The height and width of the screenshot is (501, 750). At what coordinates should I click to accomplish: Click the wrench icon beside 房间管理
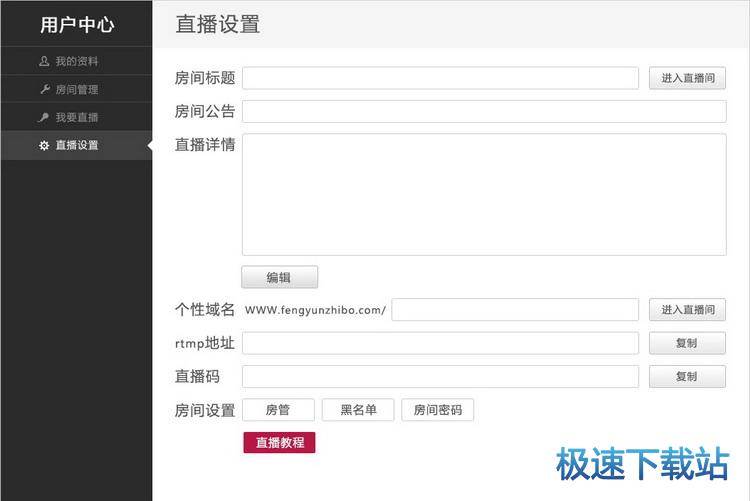pyautogui.click(x=45, y=89)
